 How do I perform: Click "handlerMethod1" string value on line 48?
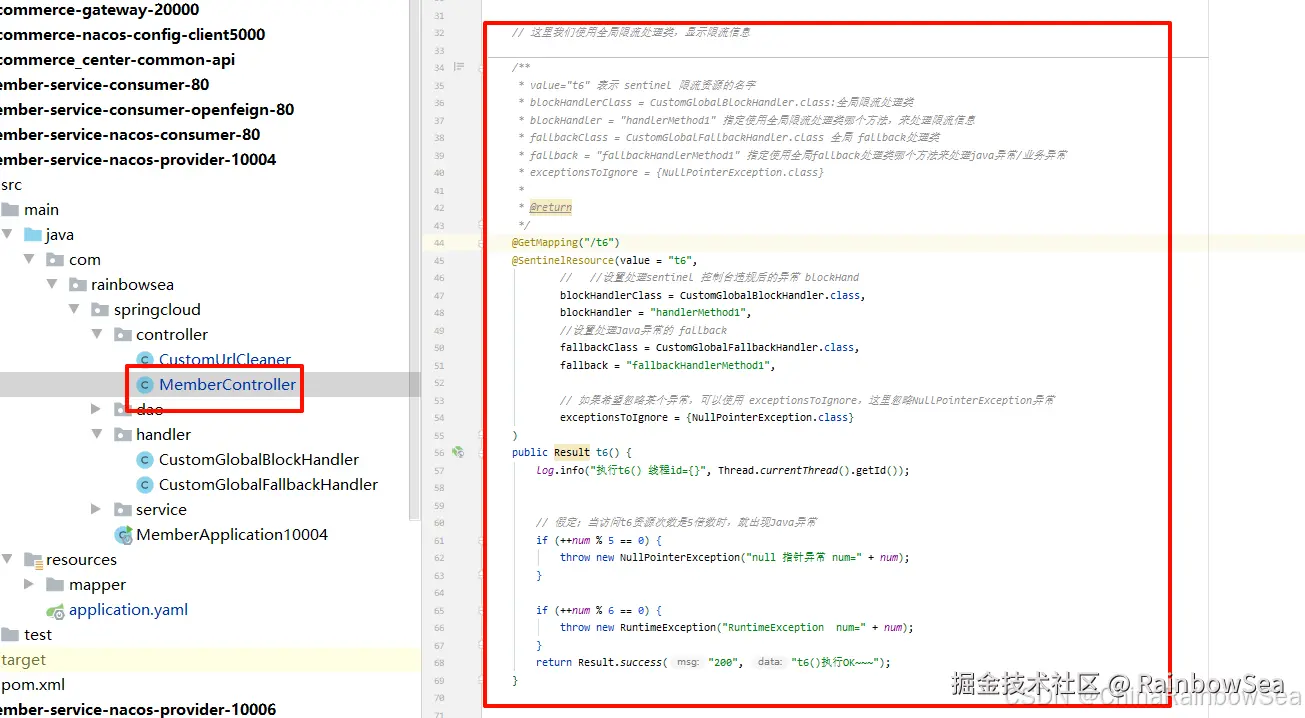(x=700, y=312)
